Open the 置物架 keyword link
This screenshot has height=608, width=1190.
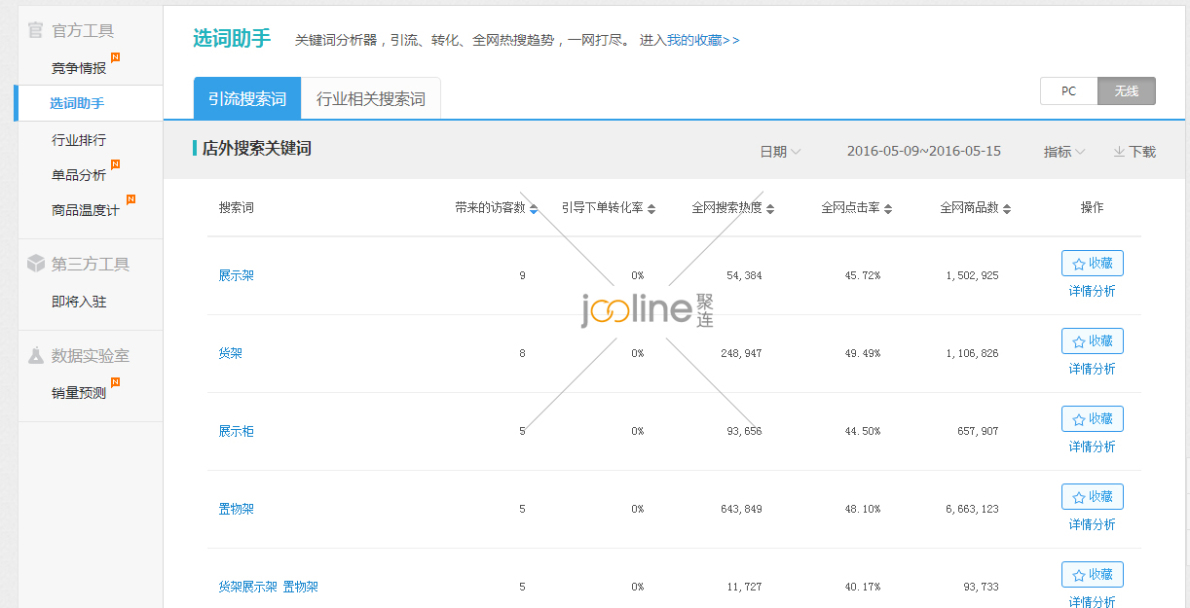(x=236, y=509)
